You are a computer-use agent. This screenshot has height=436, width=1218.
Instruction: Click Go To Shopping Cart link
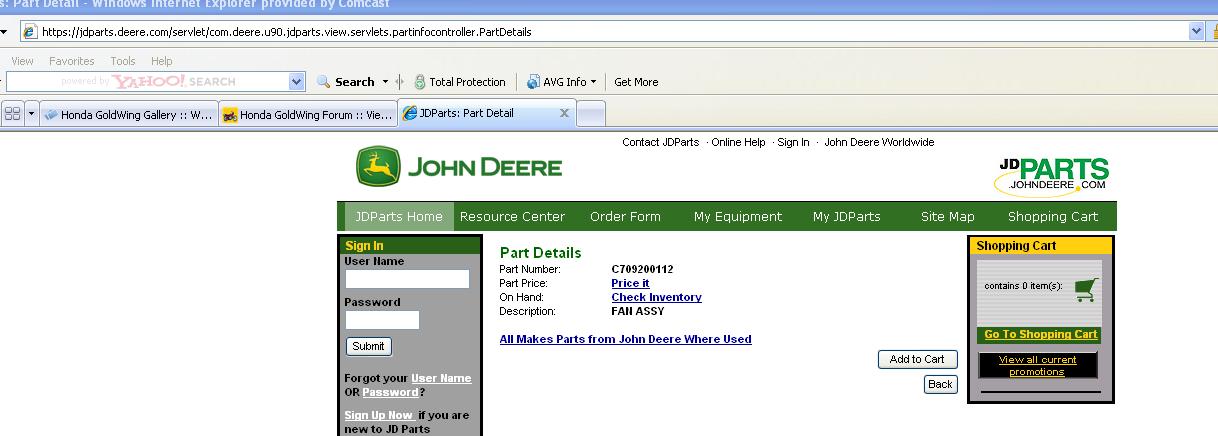pos(1040,334)
